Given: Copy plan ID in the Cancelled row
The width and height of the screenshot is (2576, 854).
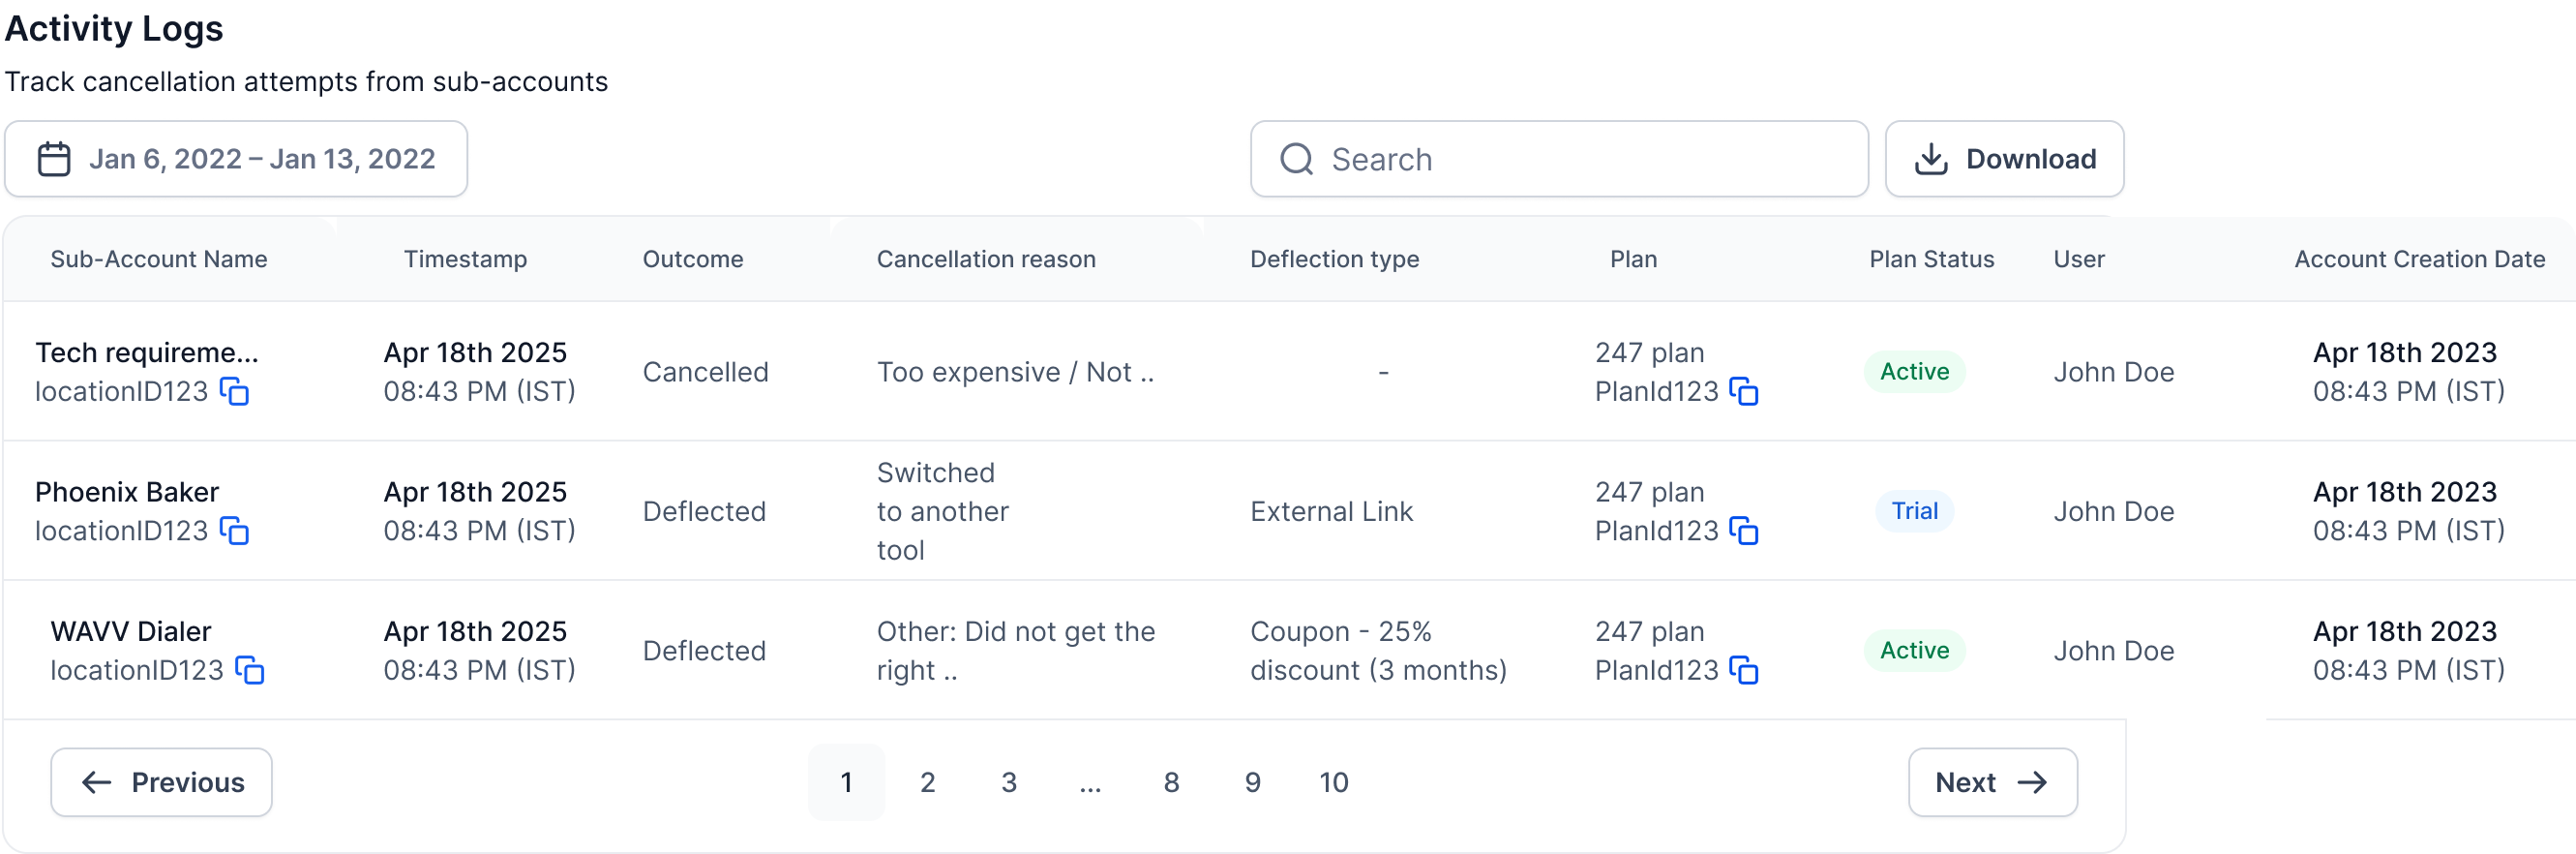Looking at the screenshot, I should (x=1744, y=392).
